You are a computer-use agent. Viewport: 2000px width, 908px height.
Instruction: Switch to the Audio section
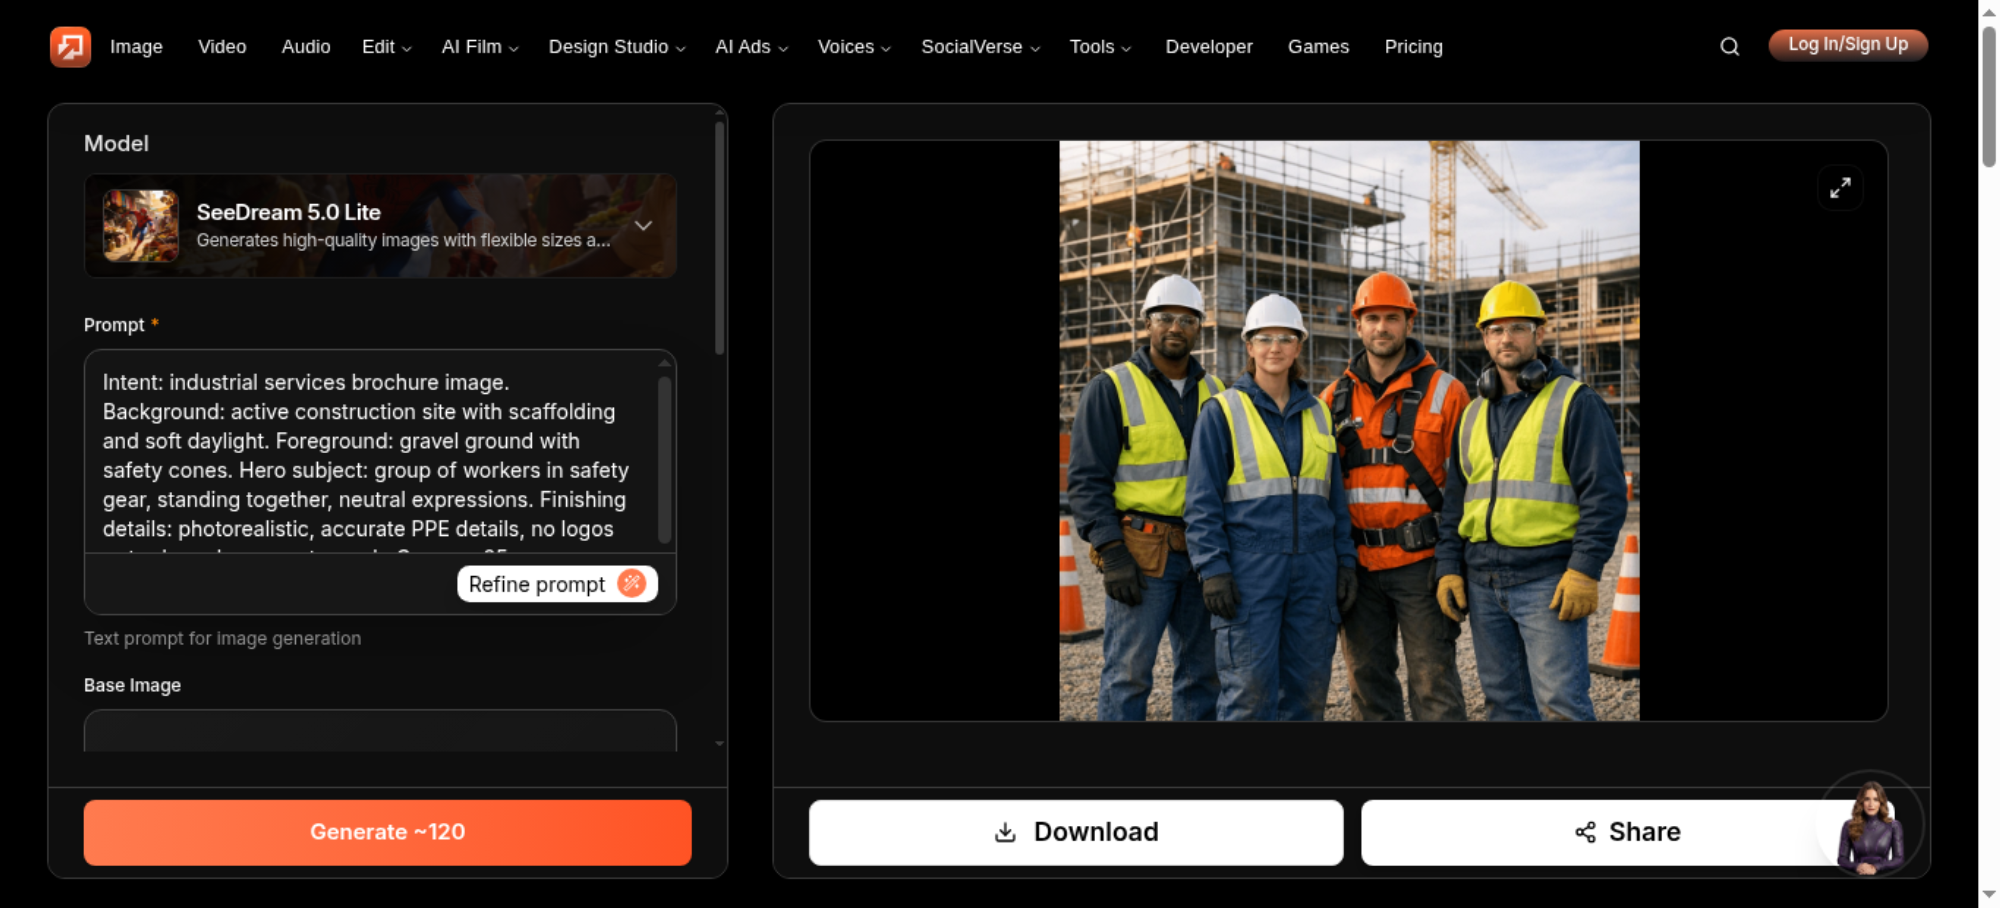[306, 46]
